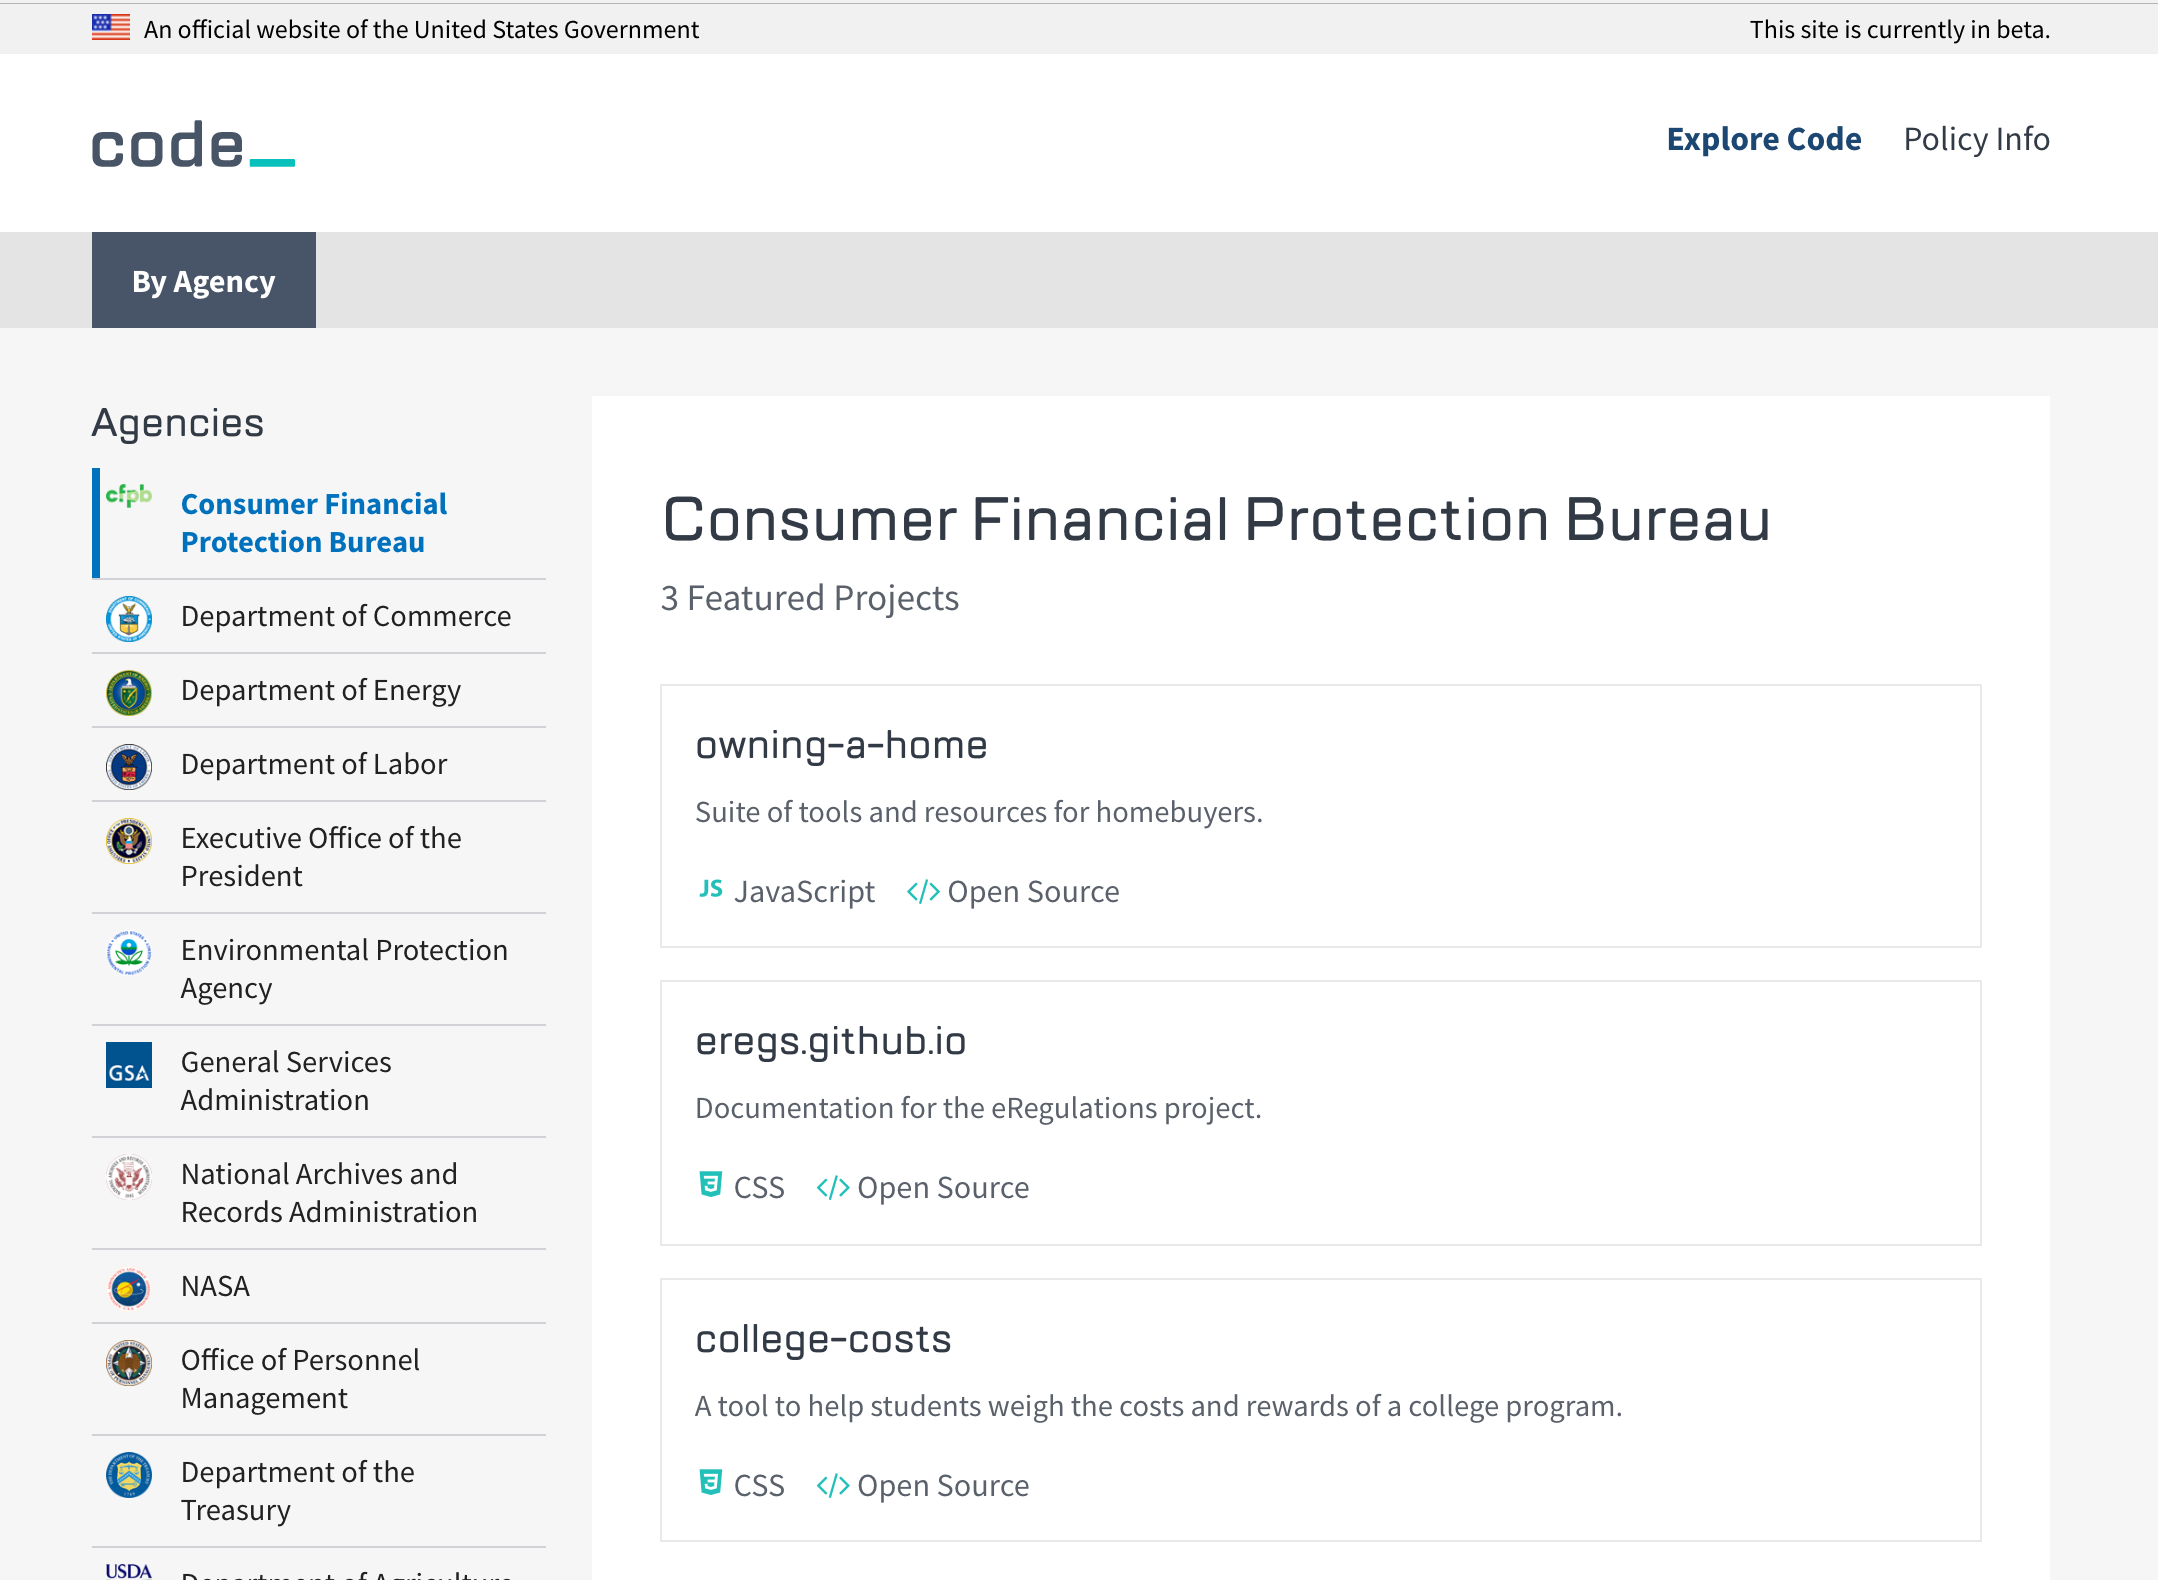Open the Explore Code menu
The width and height of the screenshot is (2158, 1580).
point(1764,139)
